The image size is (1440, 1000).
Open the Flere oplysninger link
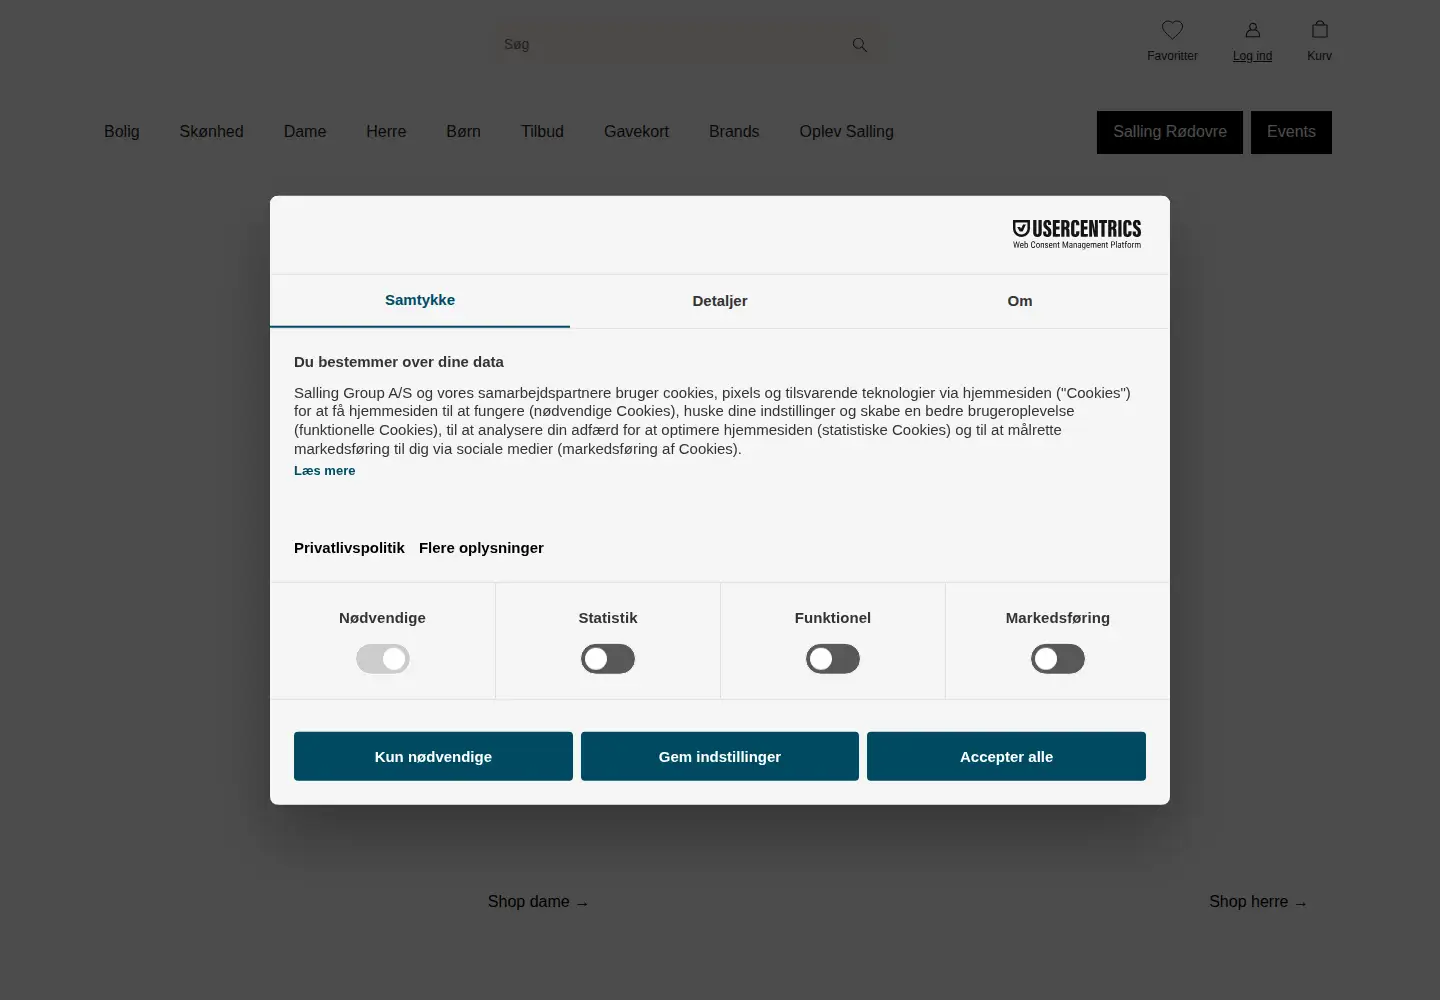coord(481,548)
